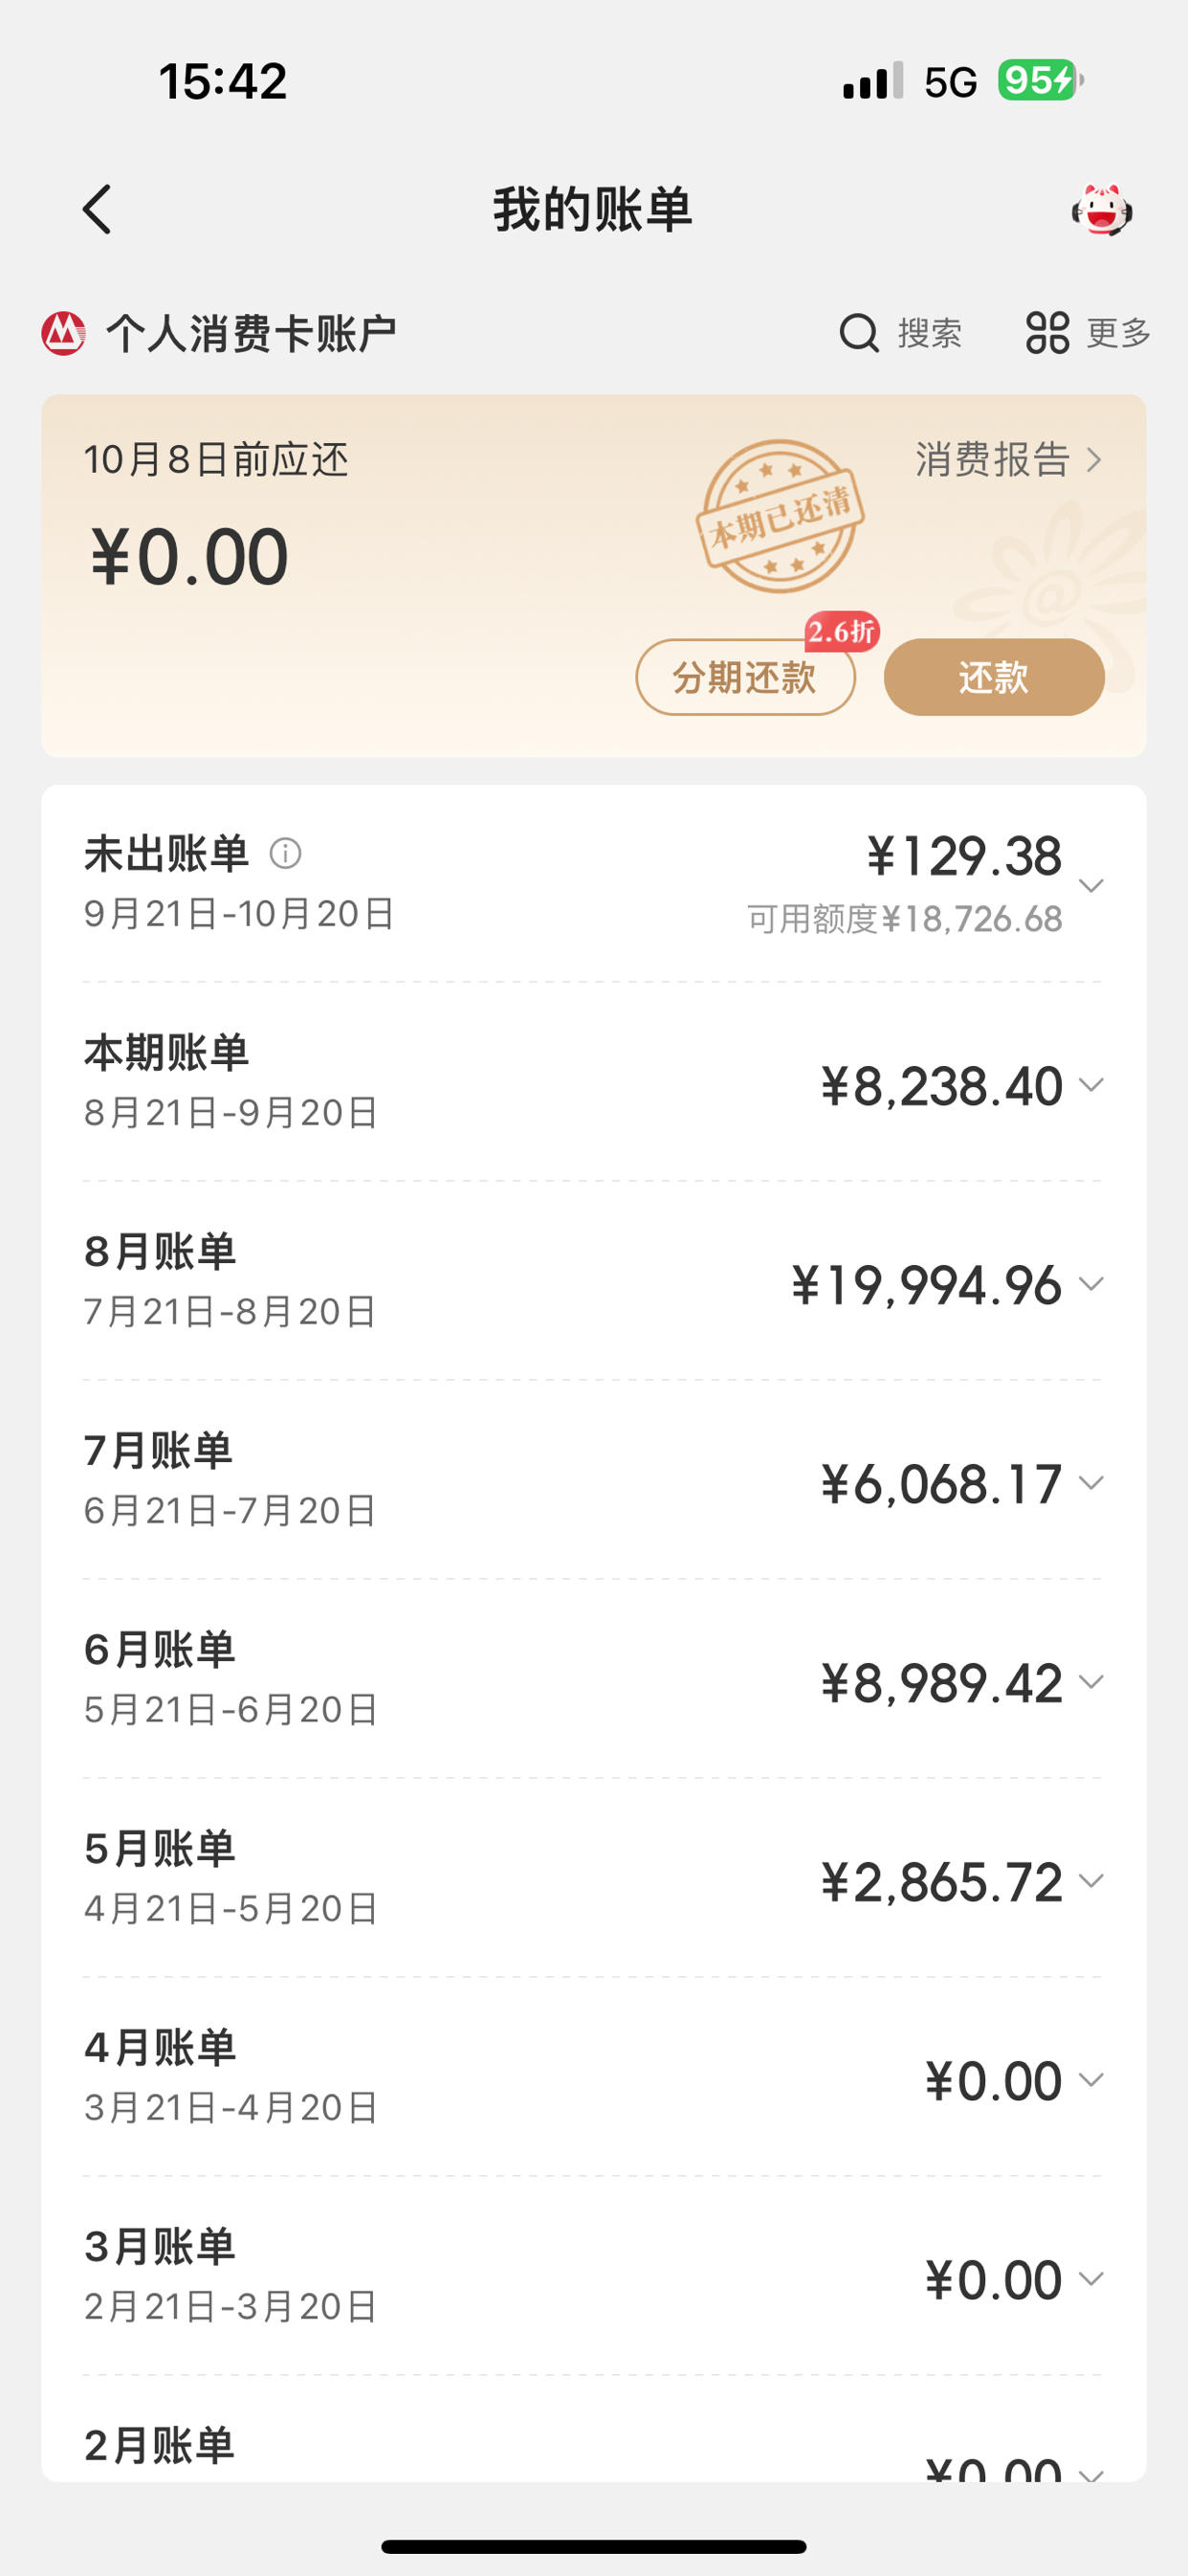Expand the 6月账单 ¥8,989.42 chevron
Image resolution: width=1188 pixels, height=2576 pixels.
click(1091, 1682)
